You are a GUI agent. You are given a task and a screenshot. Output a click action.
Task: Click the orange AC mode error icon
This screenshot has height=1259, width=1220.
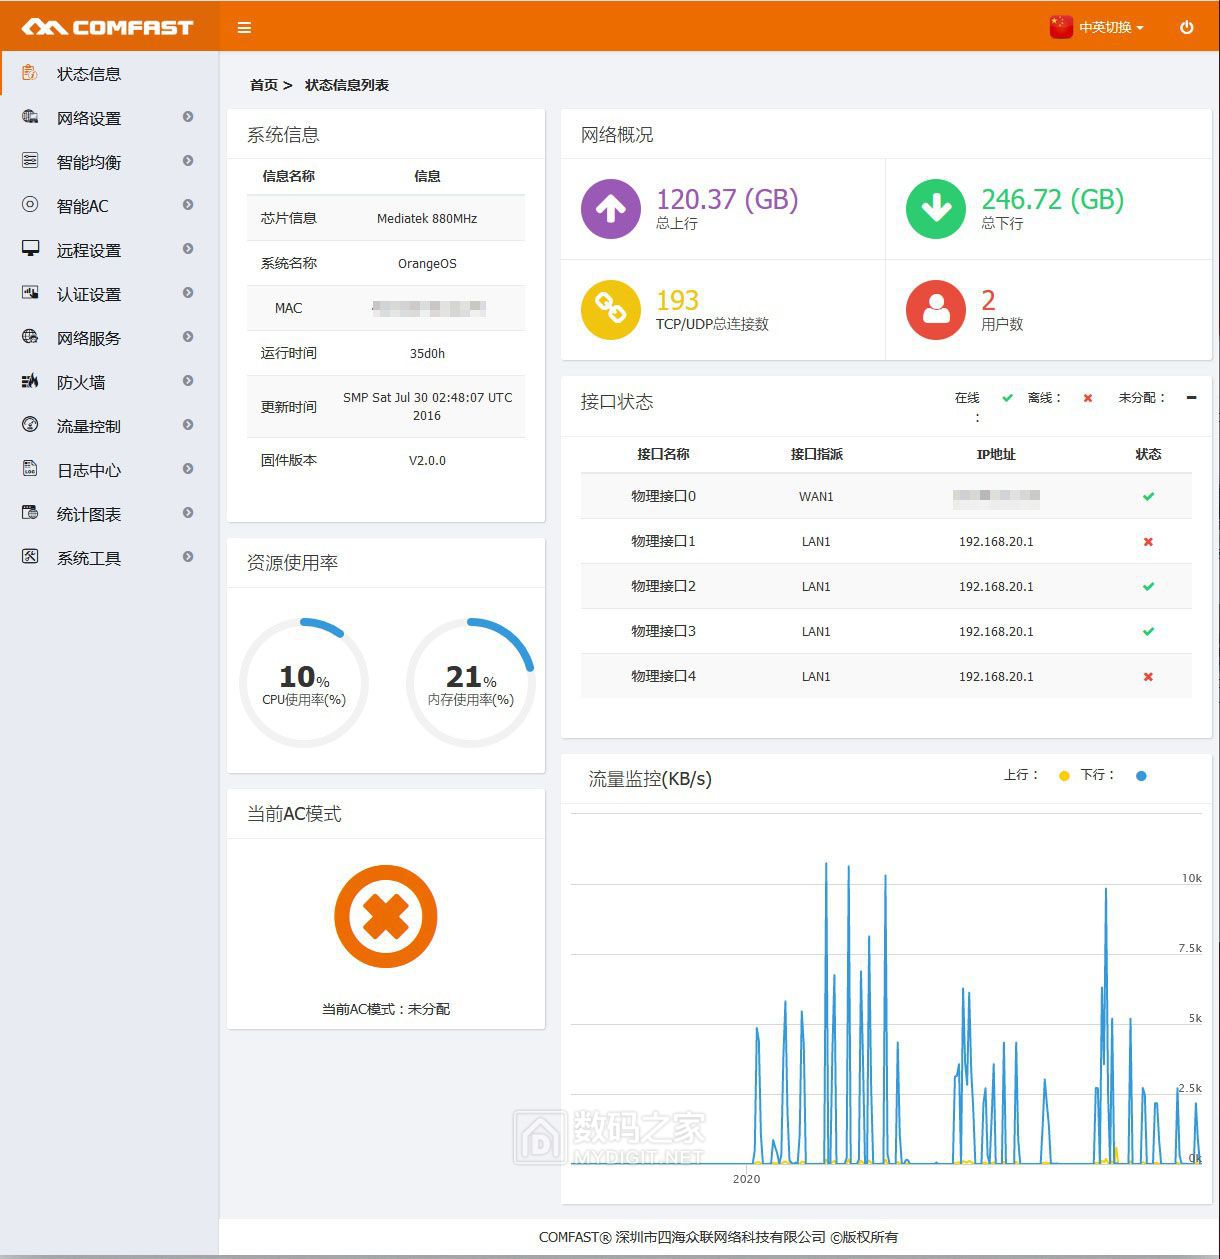pos(386,916)
